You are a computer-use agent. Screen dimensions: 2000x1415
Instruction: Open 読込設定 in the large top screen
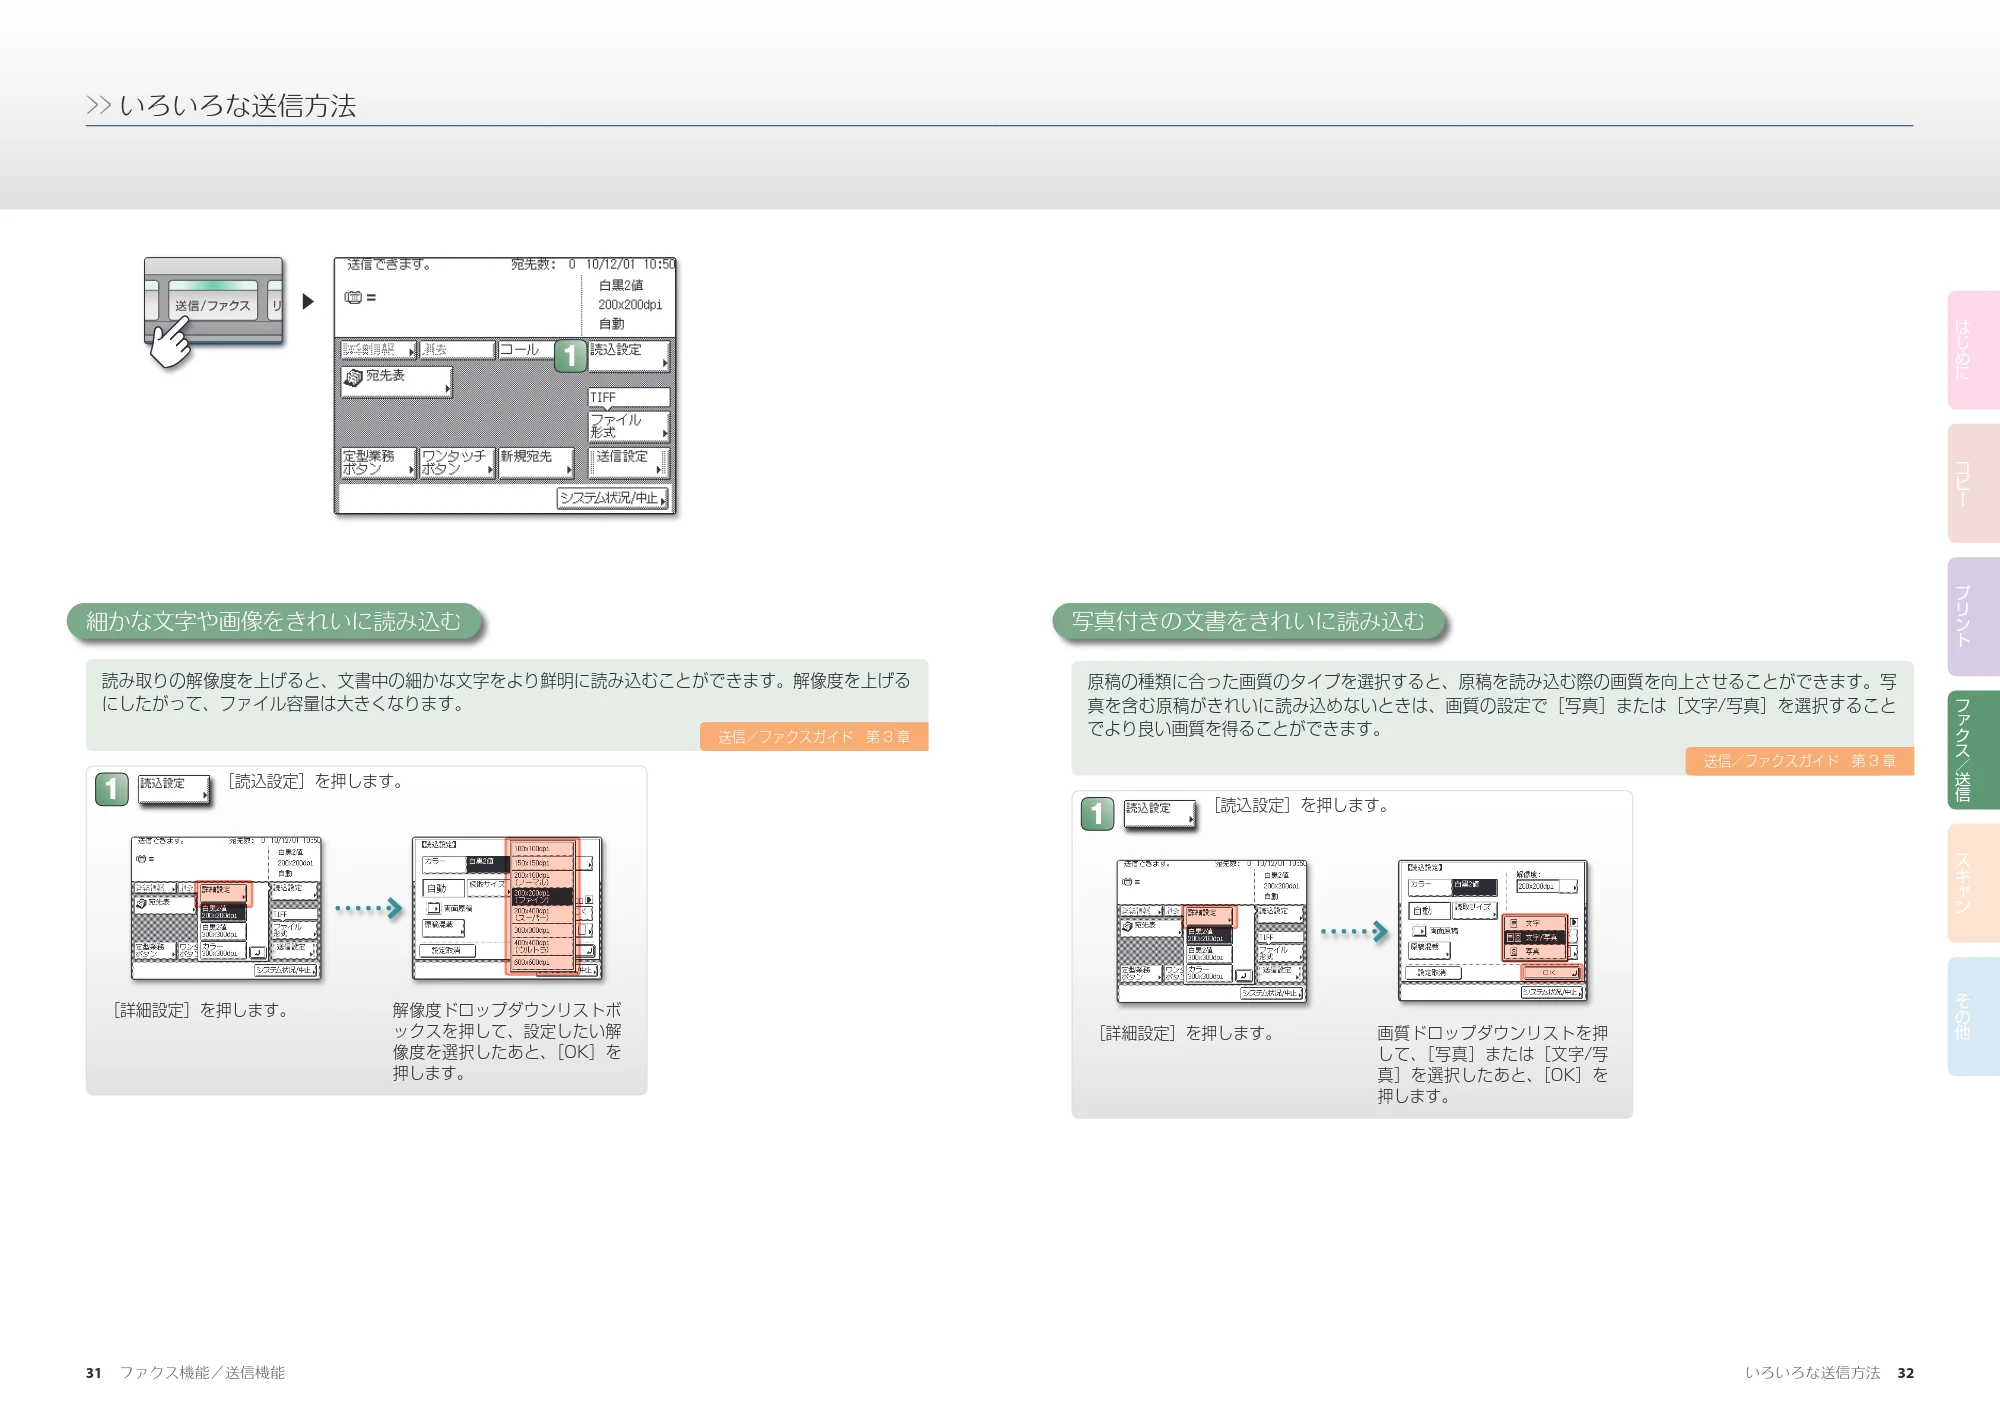628,355
